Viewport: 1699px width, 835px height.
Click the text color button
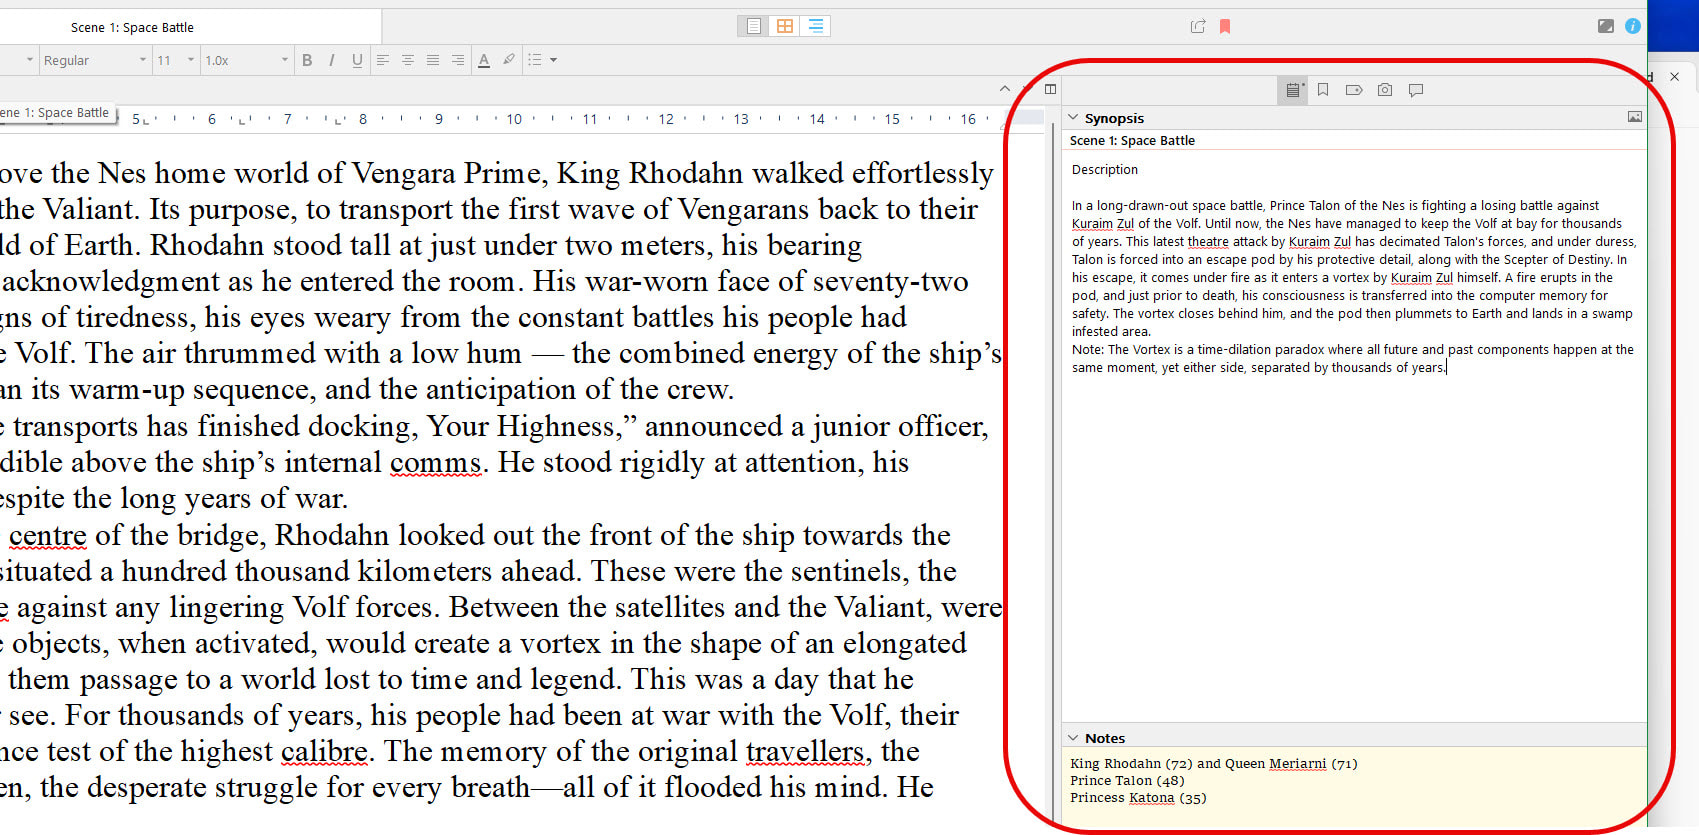tap(484, 60)
